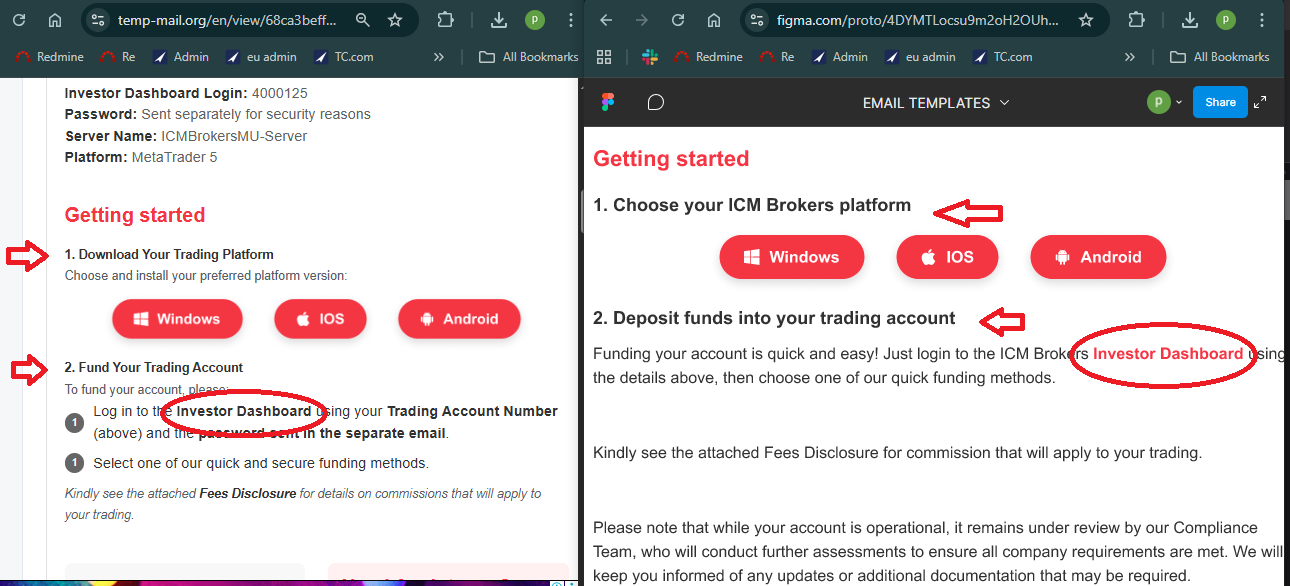
Task: Click Home icon in temp-mail browser window
Action: (55, 20)
